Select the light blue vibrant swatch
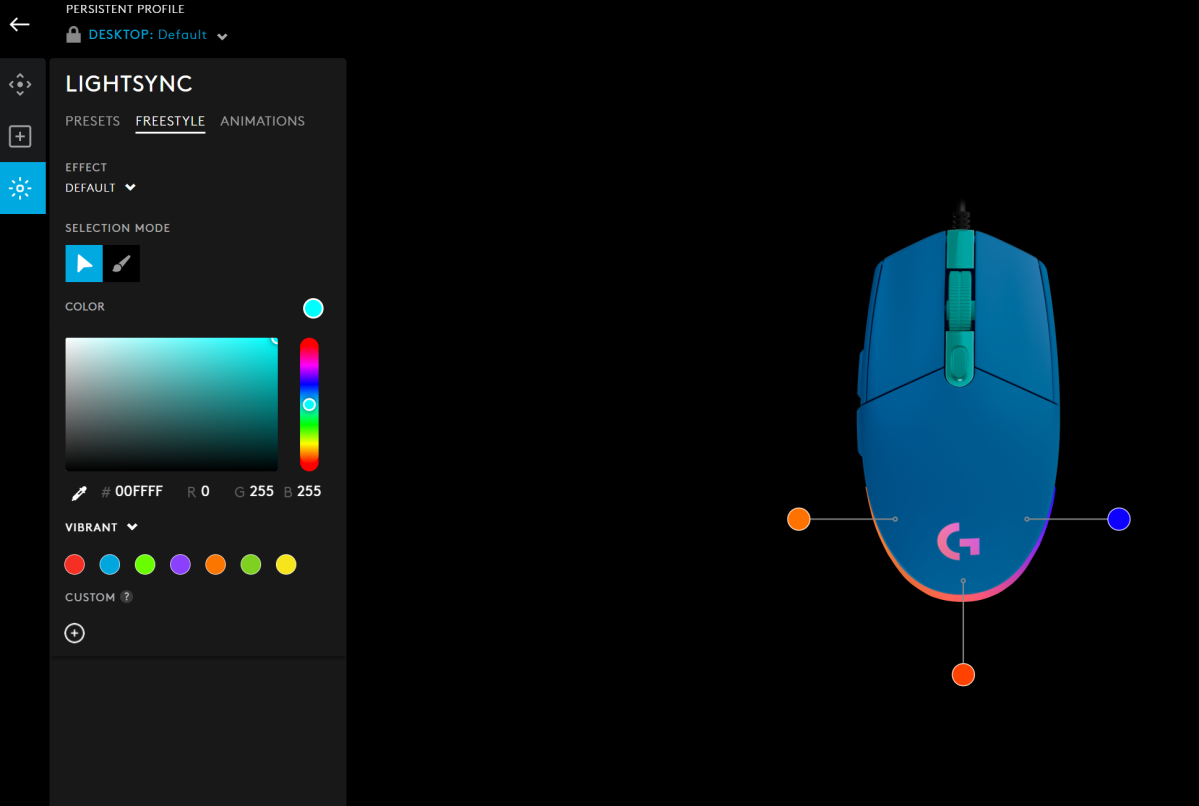Viewport: 1199px width, 806px height. pyautogui.click(x=110, y=565)
